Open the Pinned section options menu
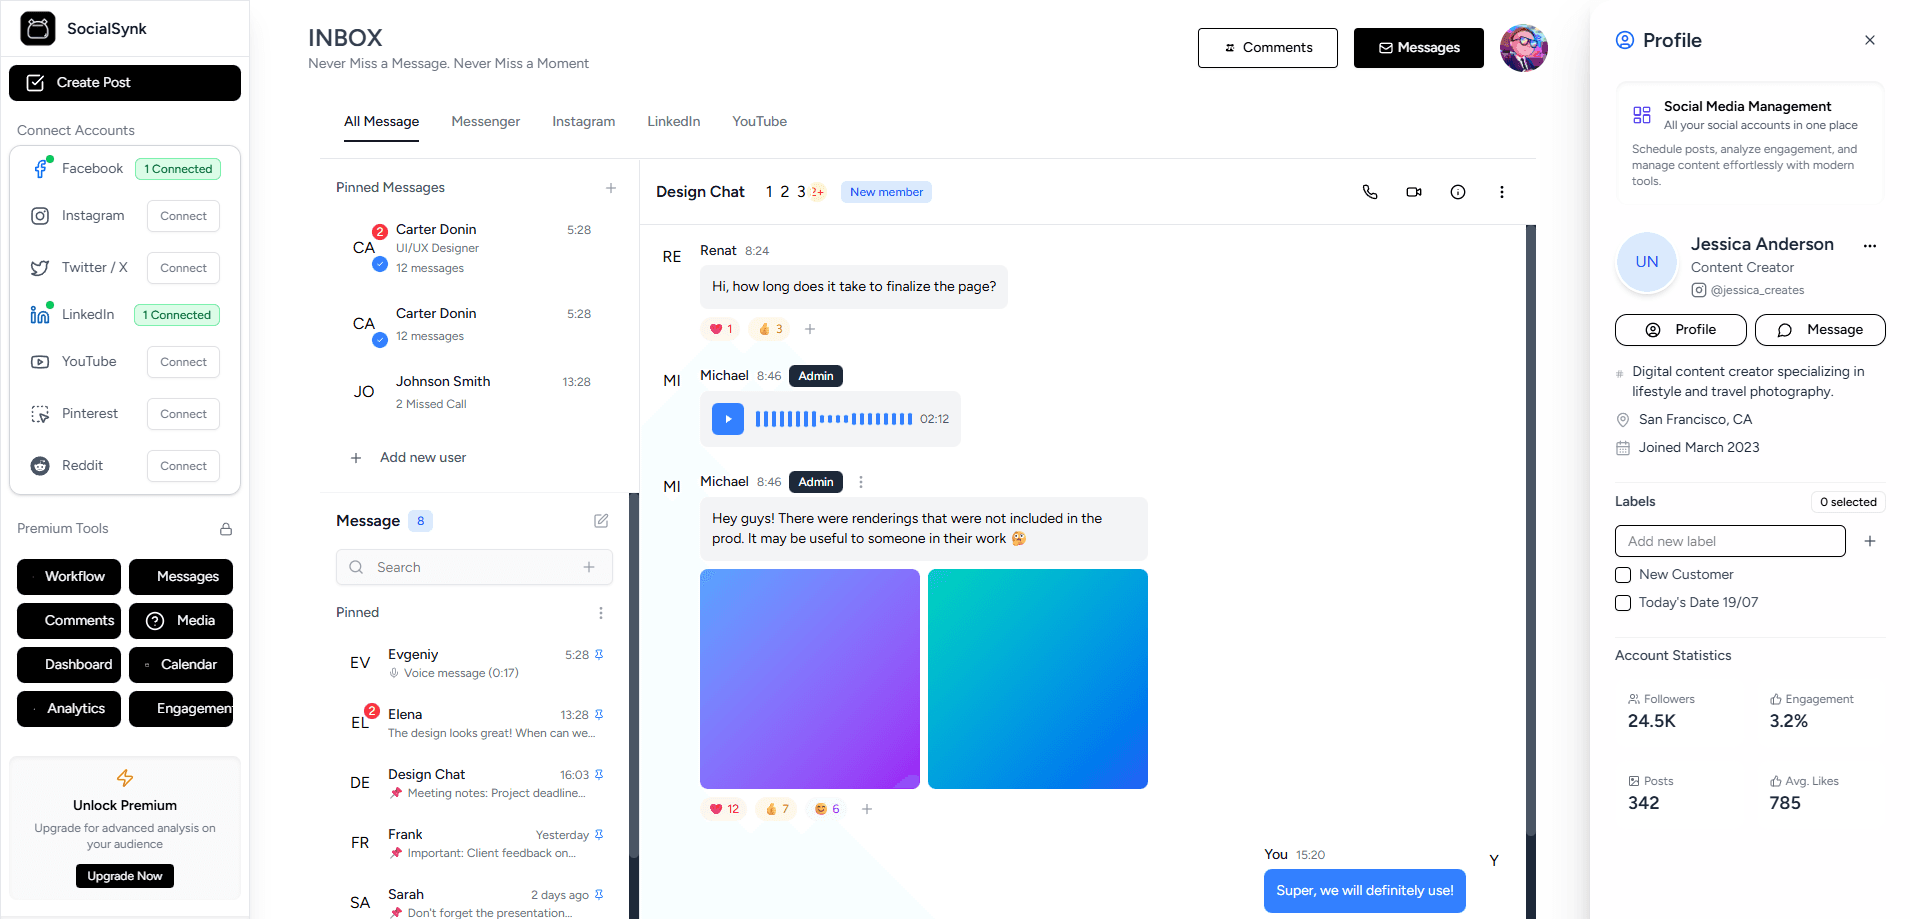 (x=601, y=612)
